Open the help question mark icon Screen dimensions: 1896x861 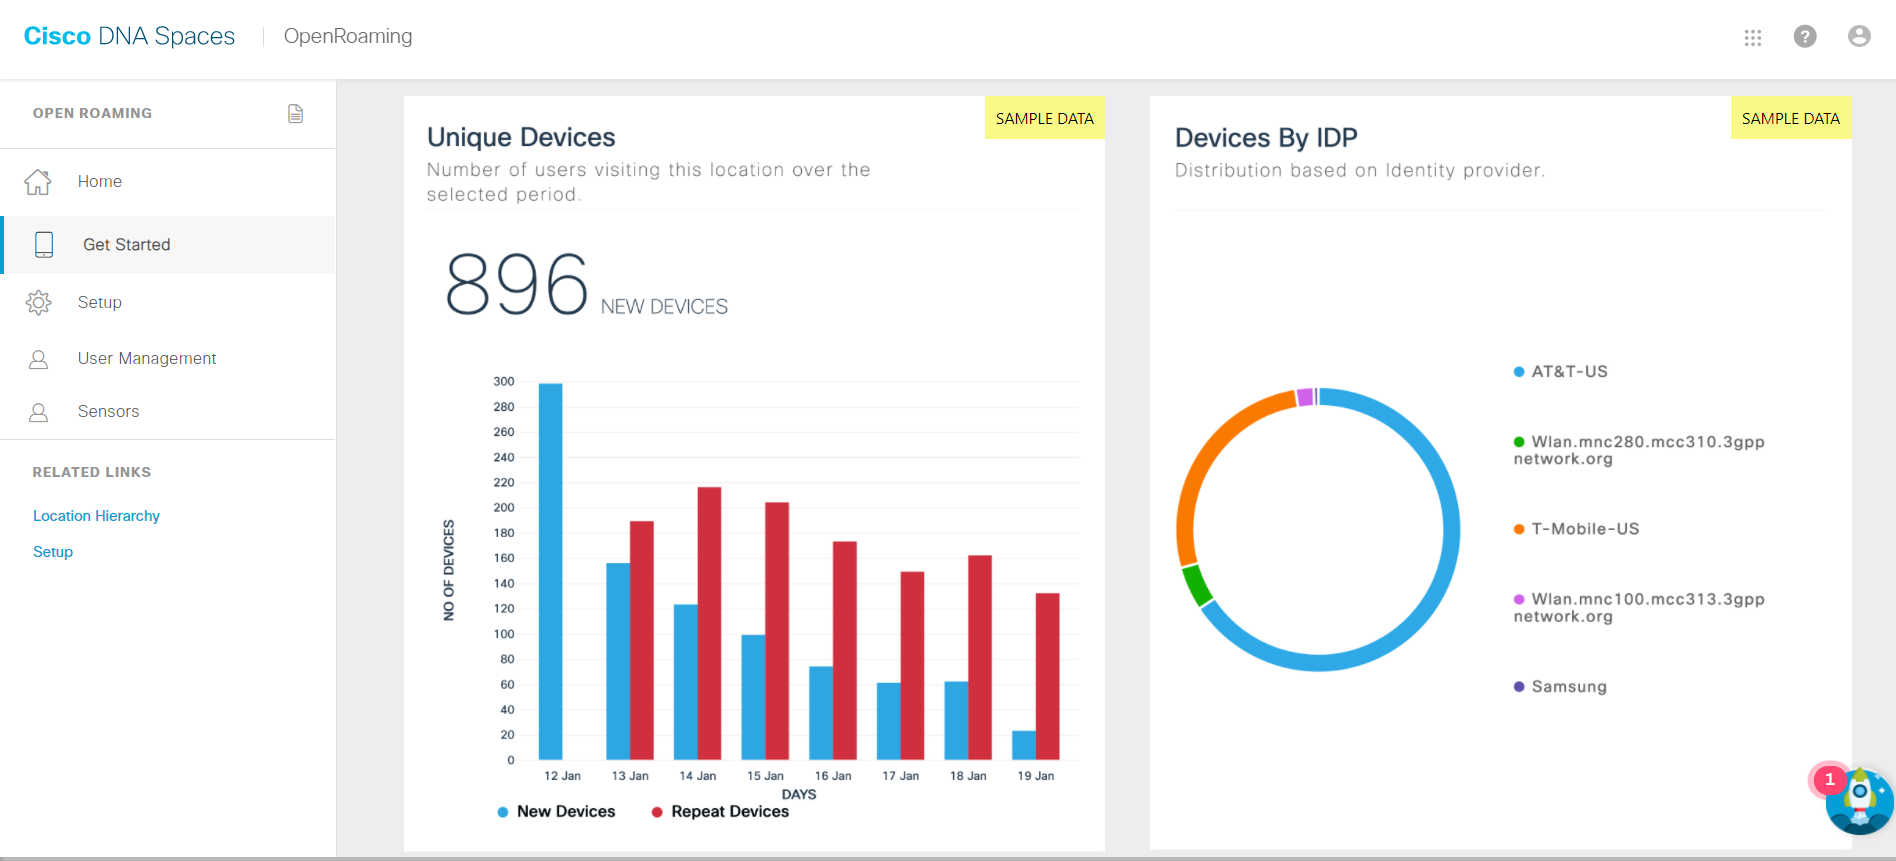click(1805, 36)
